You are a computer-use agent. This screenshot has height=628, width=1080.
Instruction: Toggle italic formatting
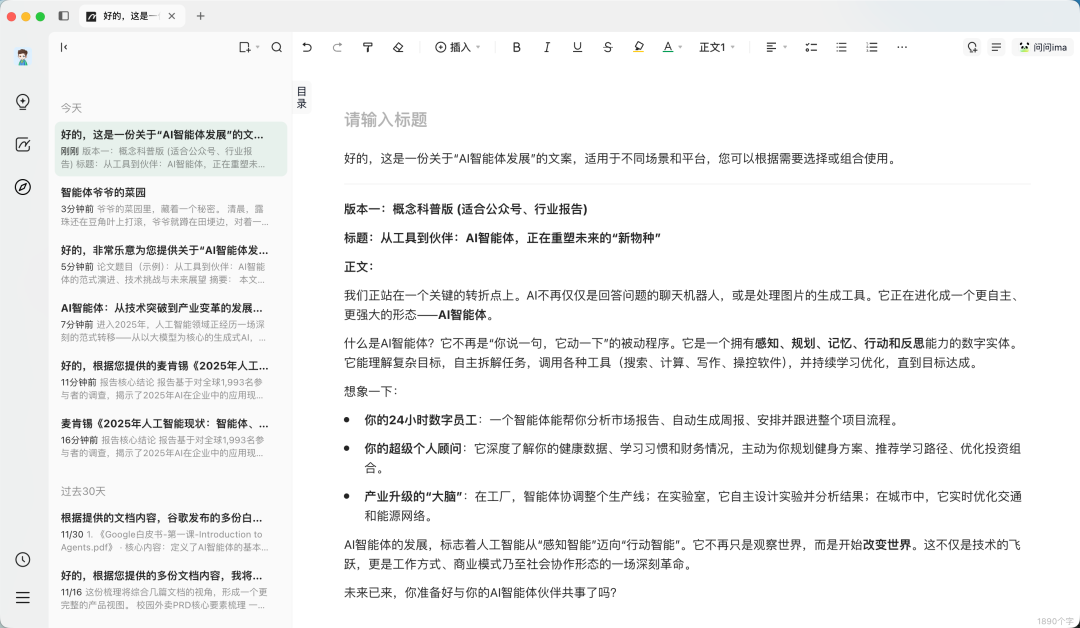point(547,46)
